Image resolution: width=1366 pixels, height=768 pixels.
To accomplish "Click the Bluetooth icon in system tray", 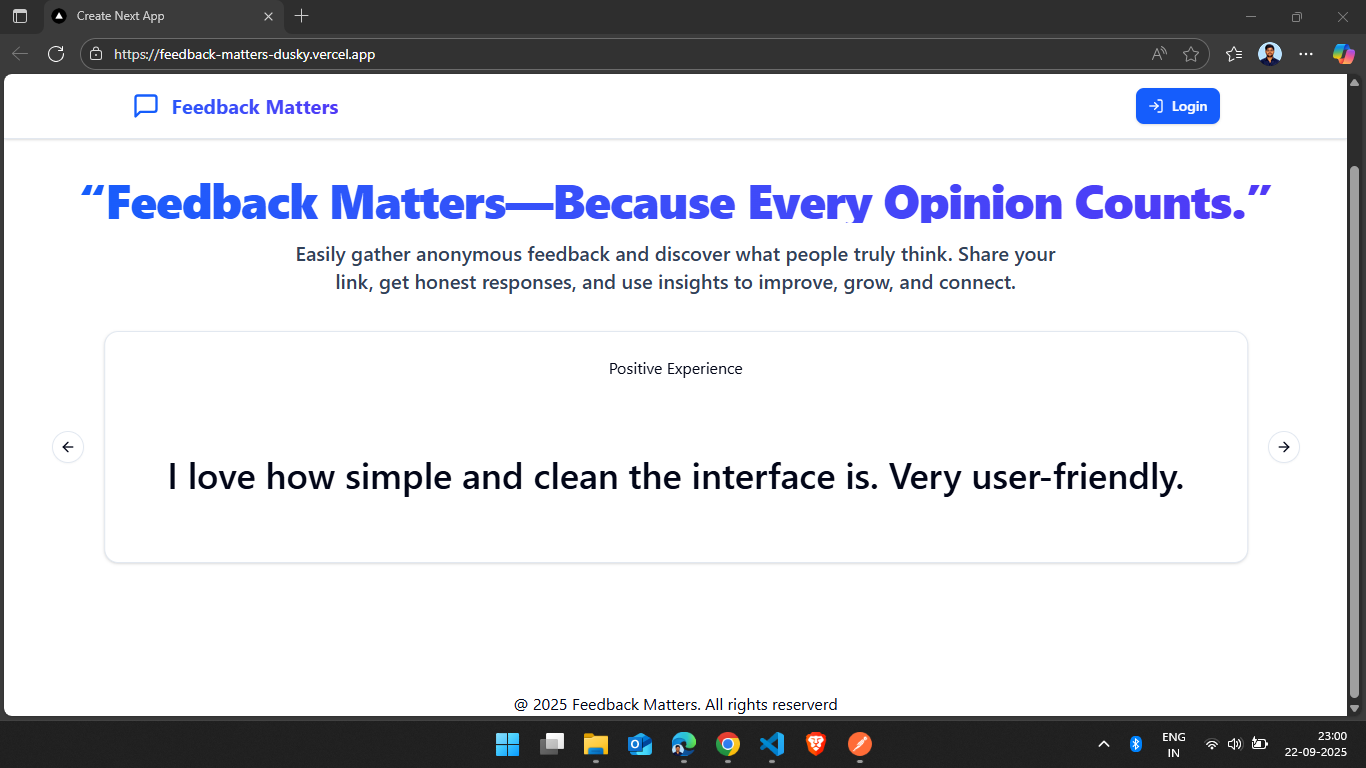I will click(1135, 744).
